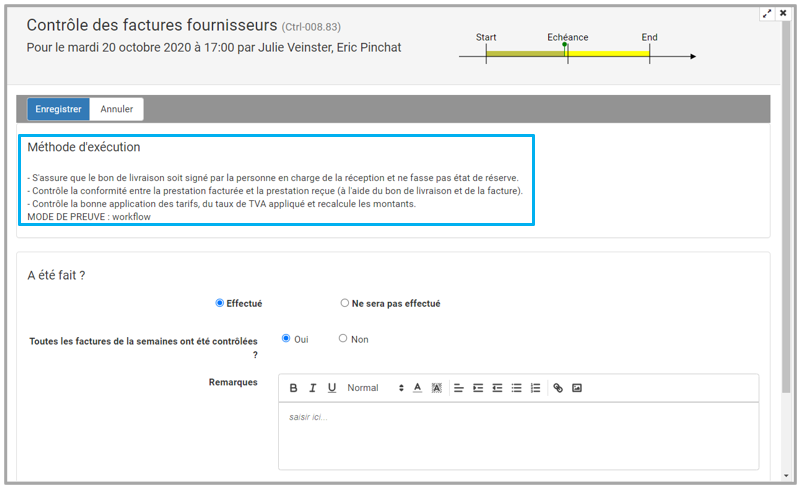
Task: Pick a text color with the A icon
Action: pos(417,388)
